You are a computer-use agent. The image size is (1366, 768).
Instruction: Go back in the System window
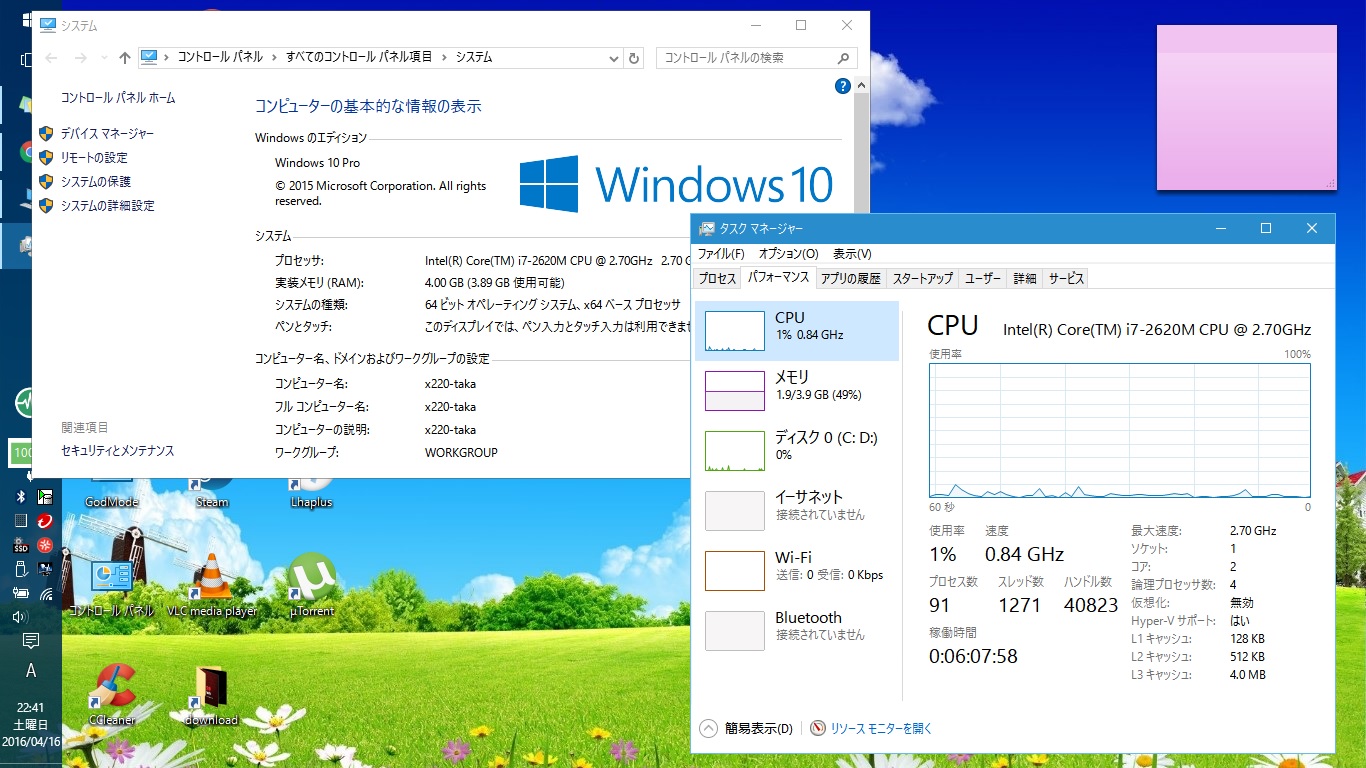[51, 58]
